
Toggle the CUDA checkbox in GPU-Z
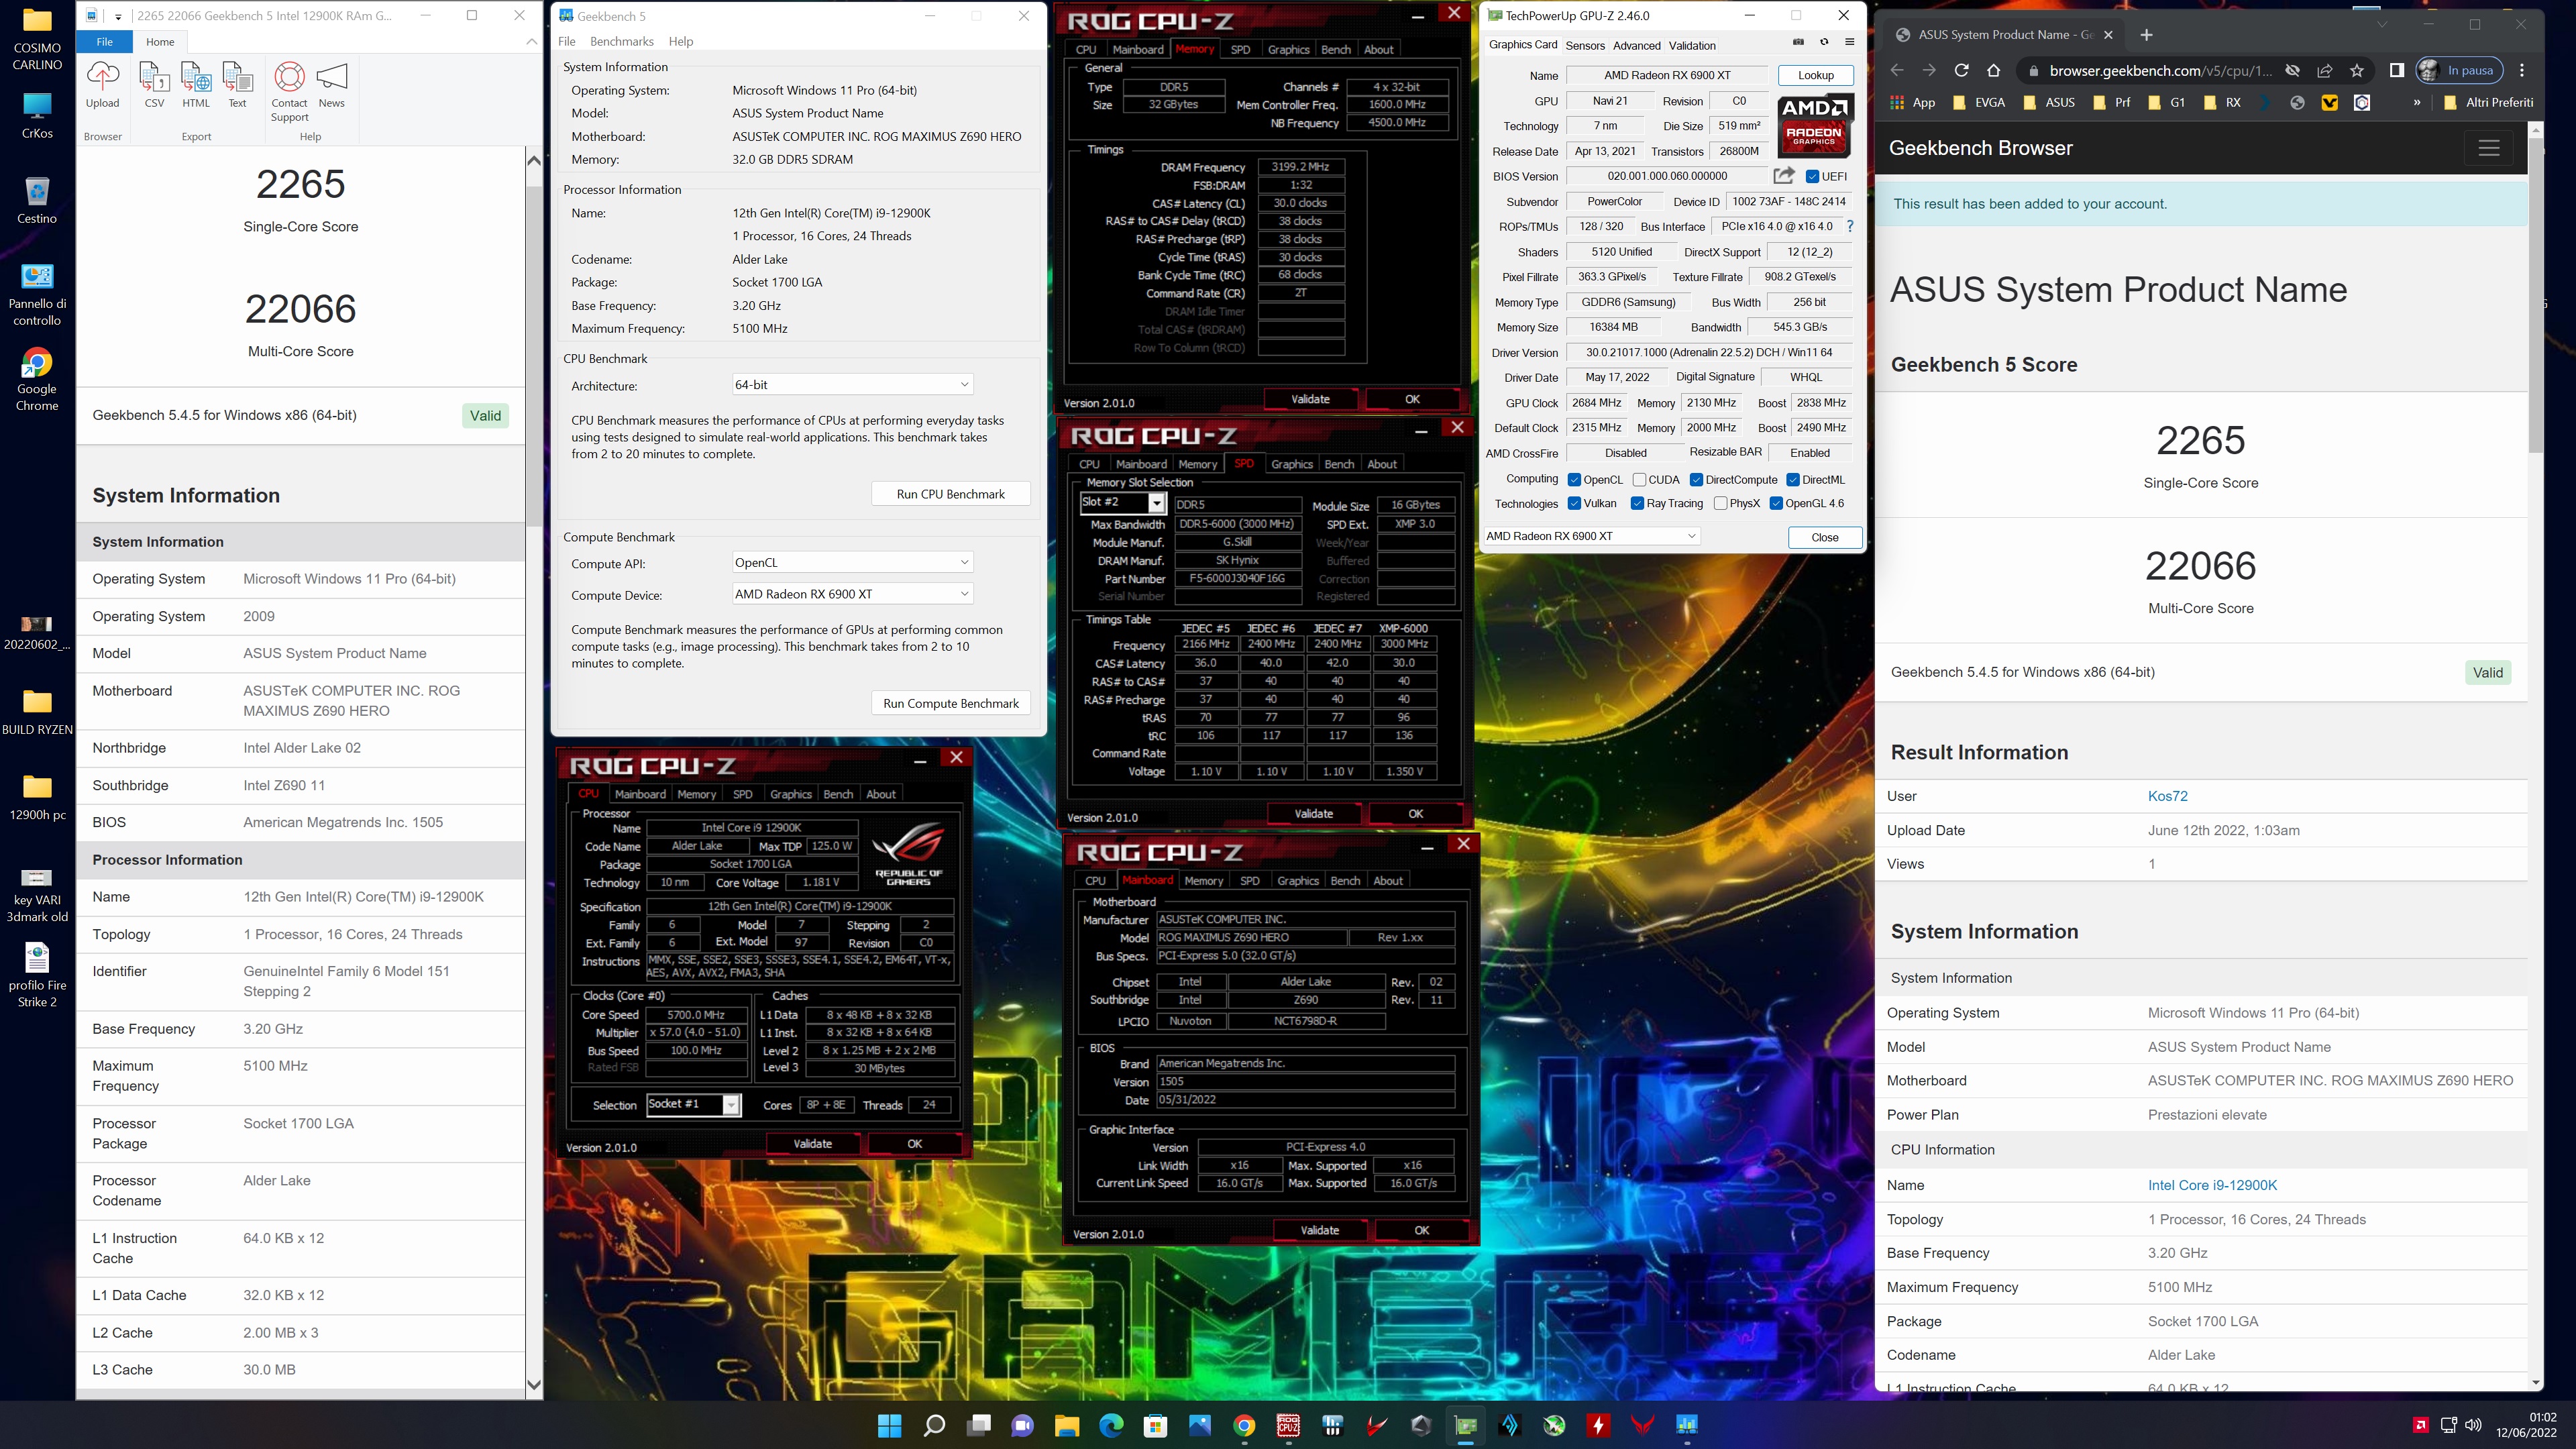(1639, 479)
